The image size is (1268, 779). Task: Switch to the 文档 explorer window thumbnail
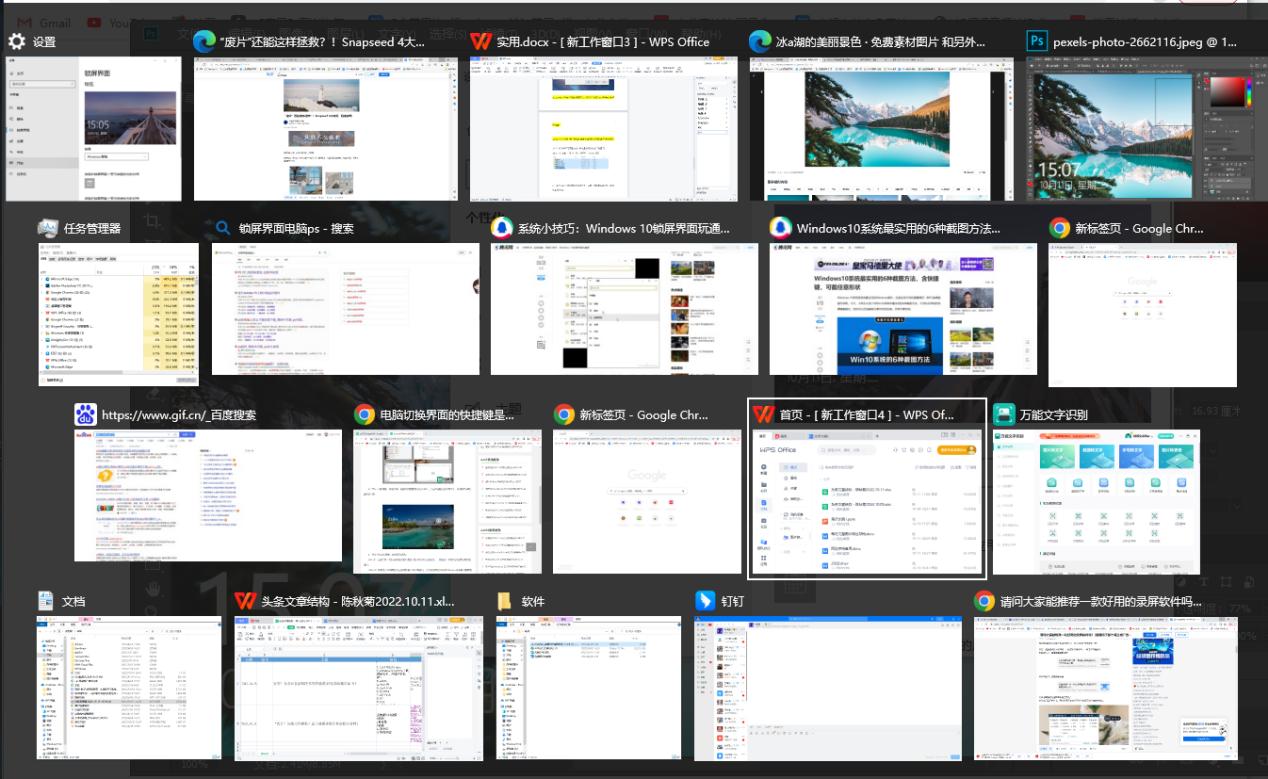[130, 688]
